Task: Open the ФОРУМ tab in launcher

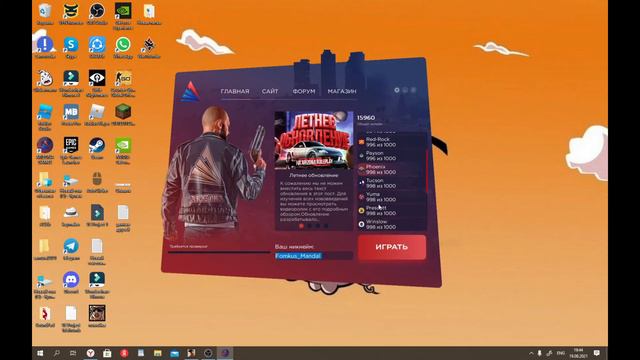Action: (x=304, y=91)
